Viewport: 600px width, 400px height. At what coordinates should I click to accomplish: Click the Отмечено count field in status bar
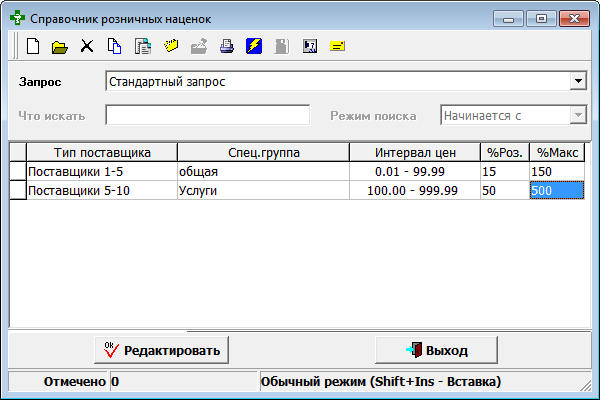184,381
